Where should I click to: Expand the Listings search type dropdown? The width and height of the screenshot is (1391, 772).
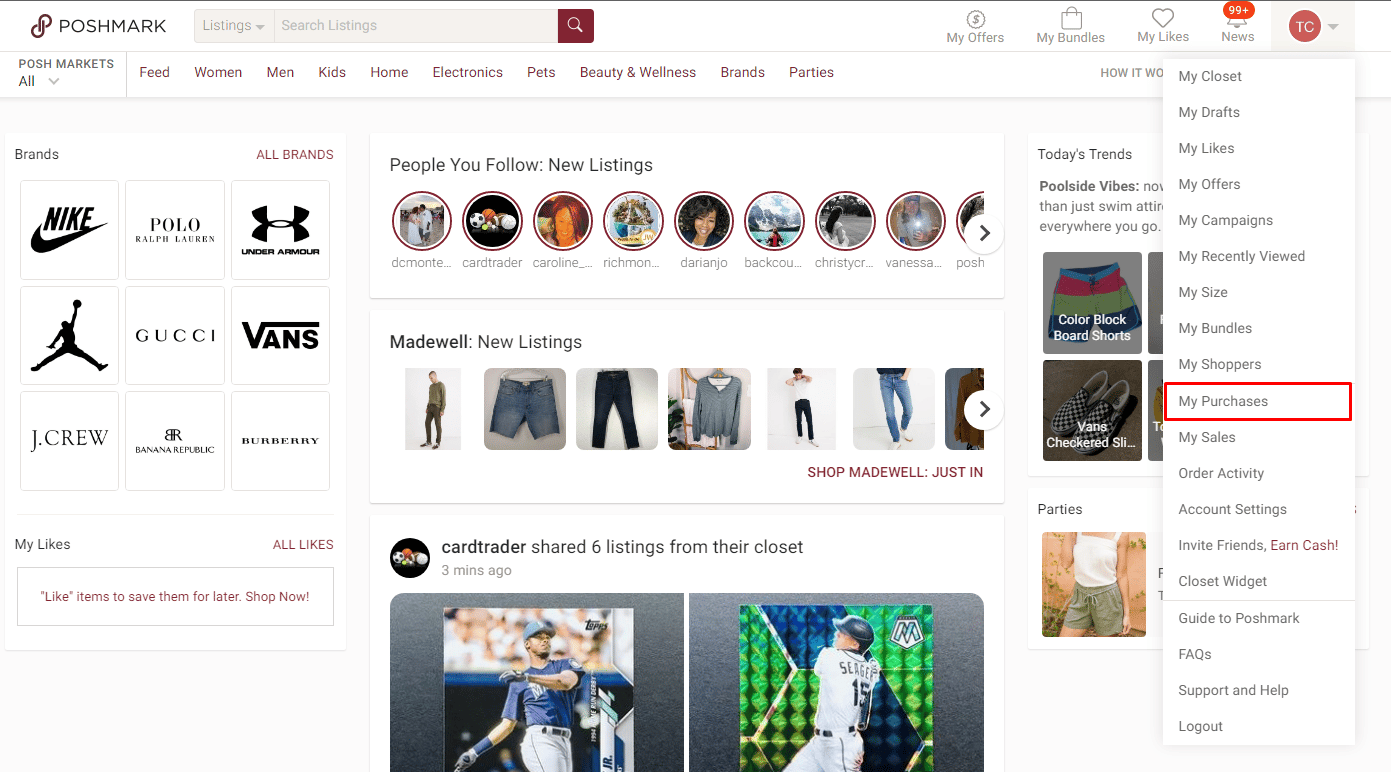coord(234,26)
